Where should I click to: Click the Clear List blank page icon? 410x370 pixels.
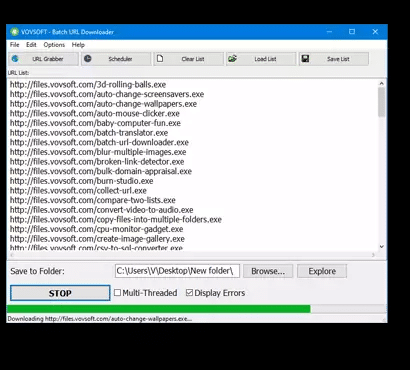tap(160, 59)
